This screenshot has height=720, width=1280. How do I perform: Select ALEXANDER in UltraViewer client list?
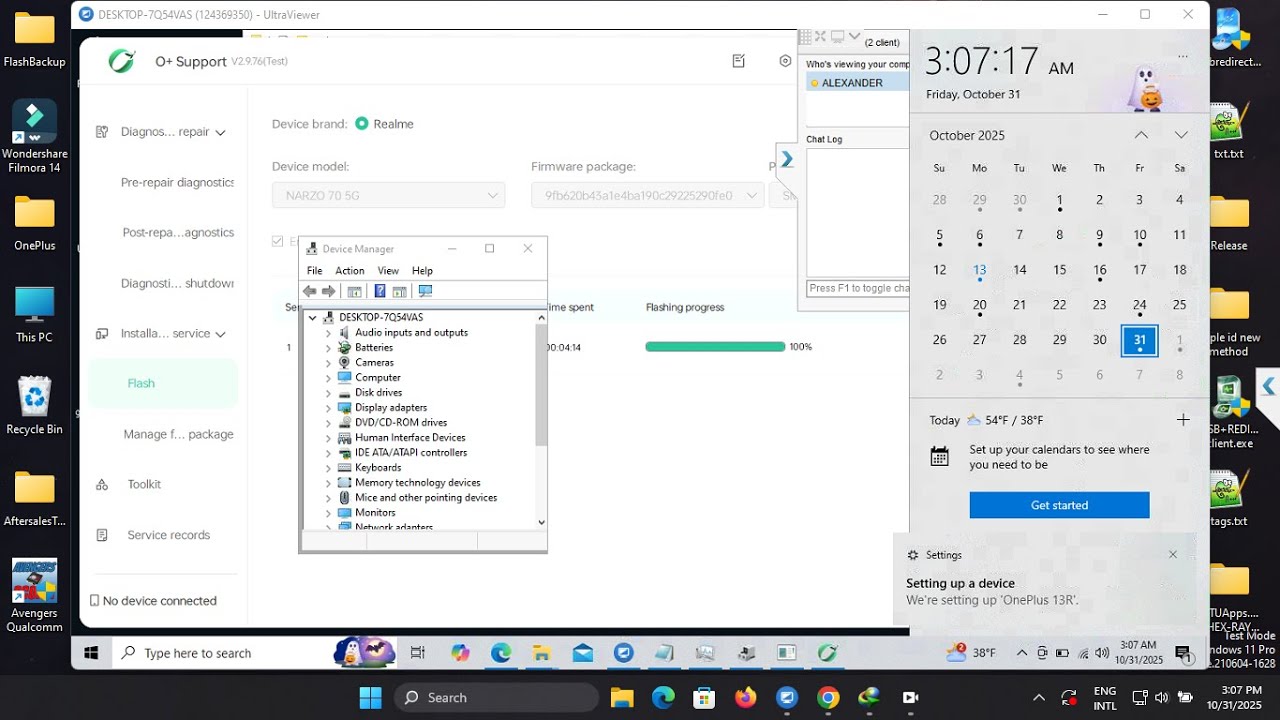coord(857,83)
